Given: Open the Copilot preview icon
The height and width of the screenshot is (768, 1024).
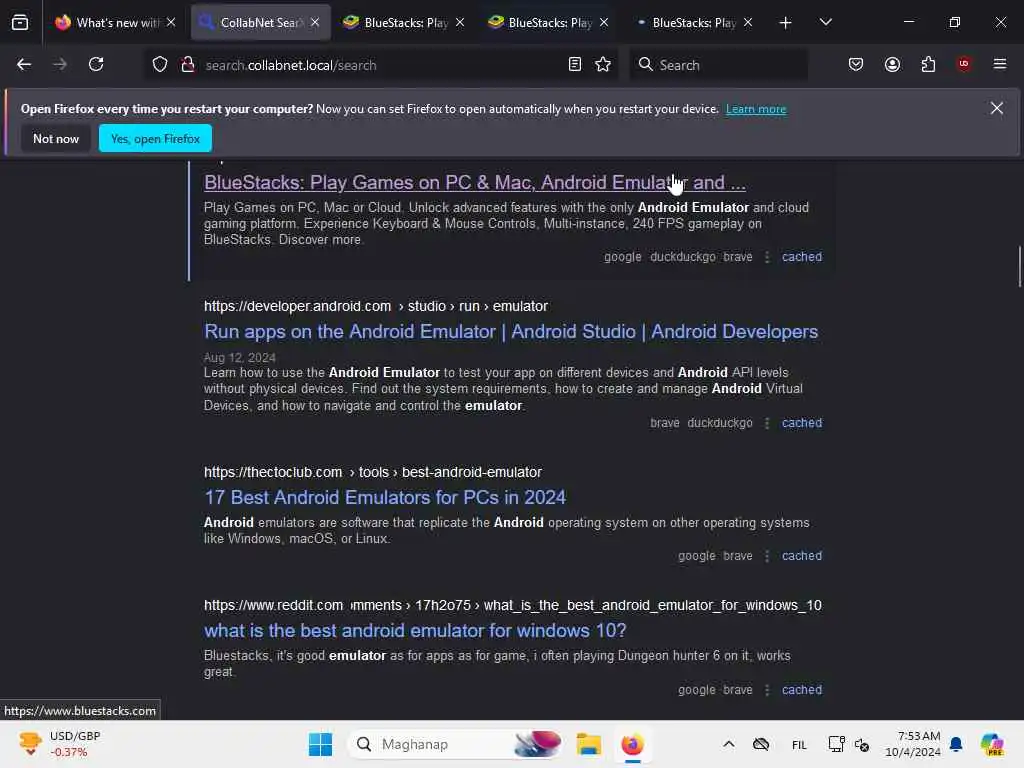Looking at the screenshot, I should coord(992,744).
